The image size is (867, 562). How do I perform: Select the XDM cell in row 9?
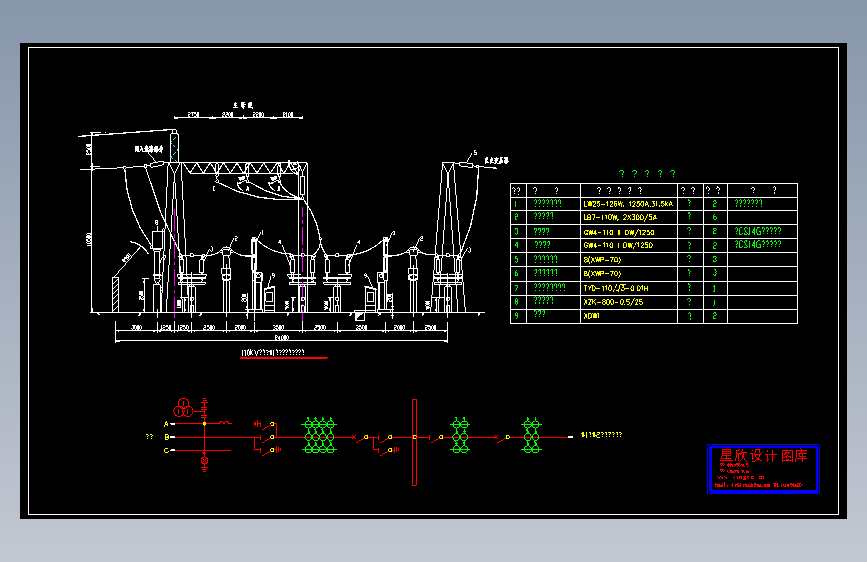629,316
